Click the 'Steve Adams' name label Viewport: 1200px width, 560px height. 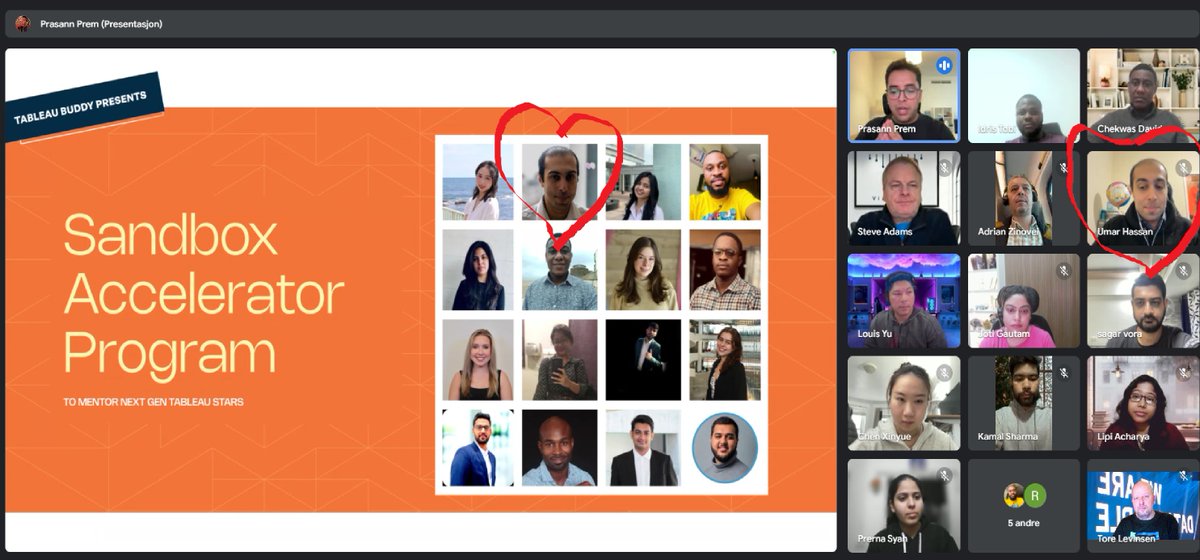pyautogui.click(x=884, y=232)
